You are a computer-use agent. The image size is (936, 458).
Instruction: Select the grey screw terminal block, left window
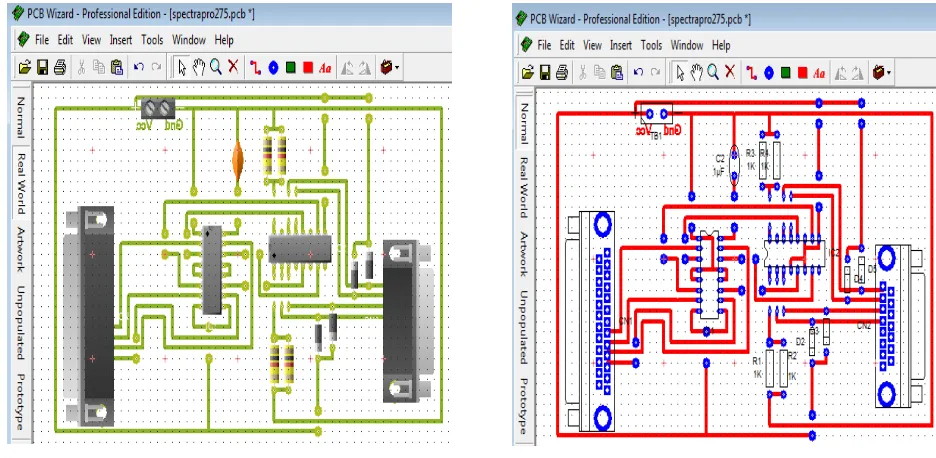click(x=158, y=107)
